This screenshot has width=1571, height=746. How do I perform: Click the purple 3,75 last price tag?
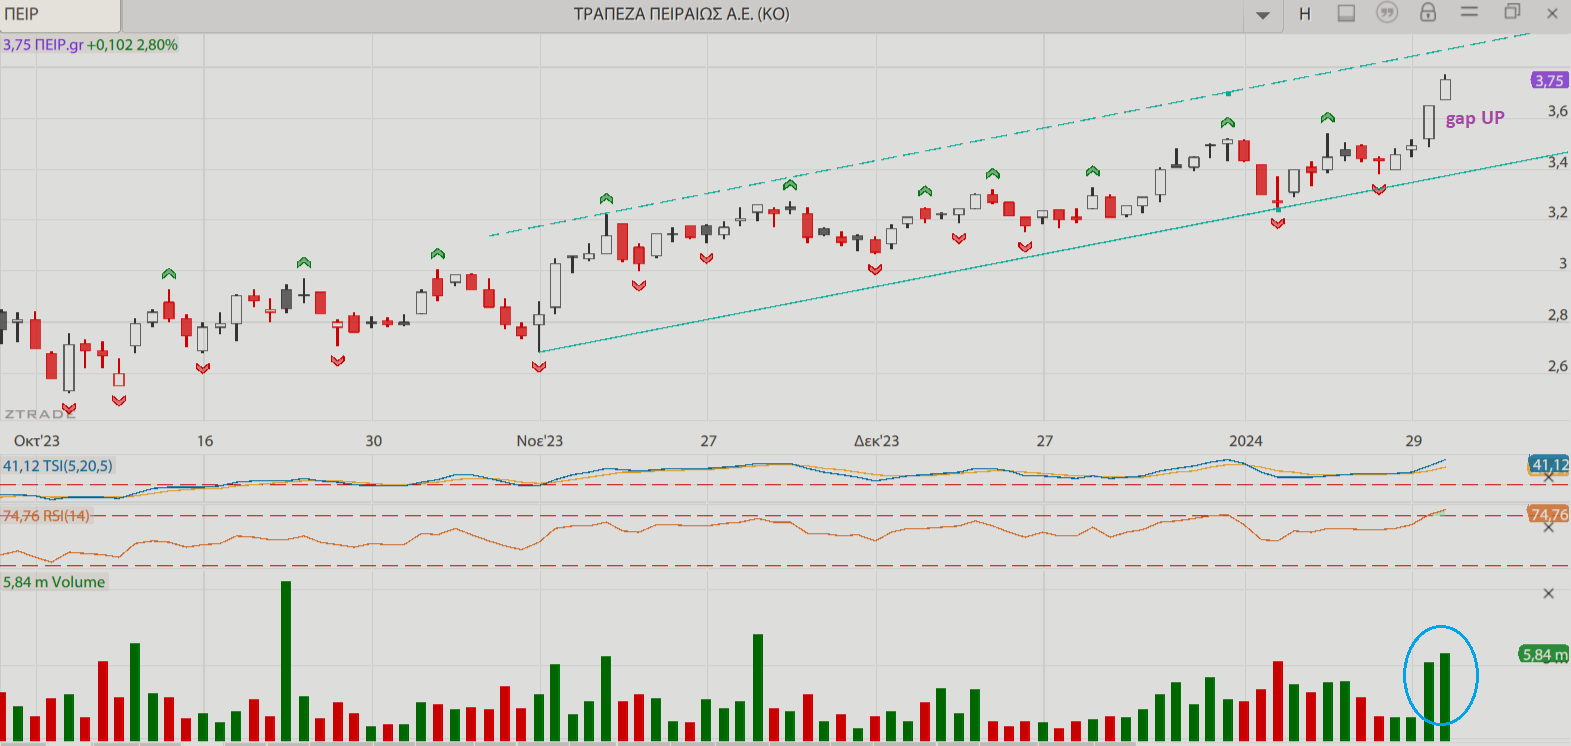pos(1549,80)
